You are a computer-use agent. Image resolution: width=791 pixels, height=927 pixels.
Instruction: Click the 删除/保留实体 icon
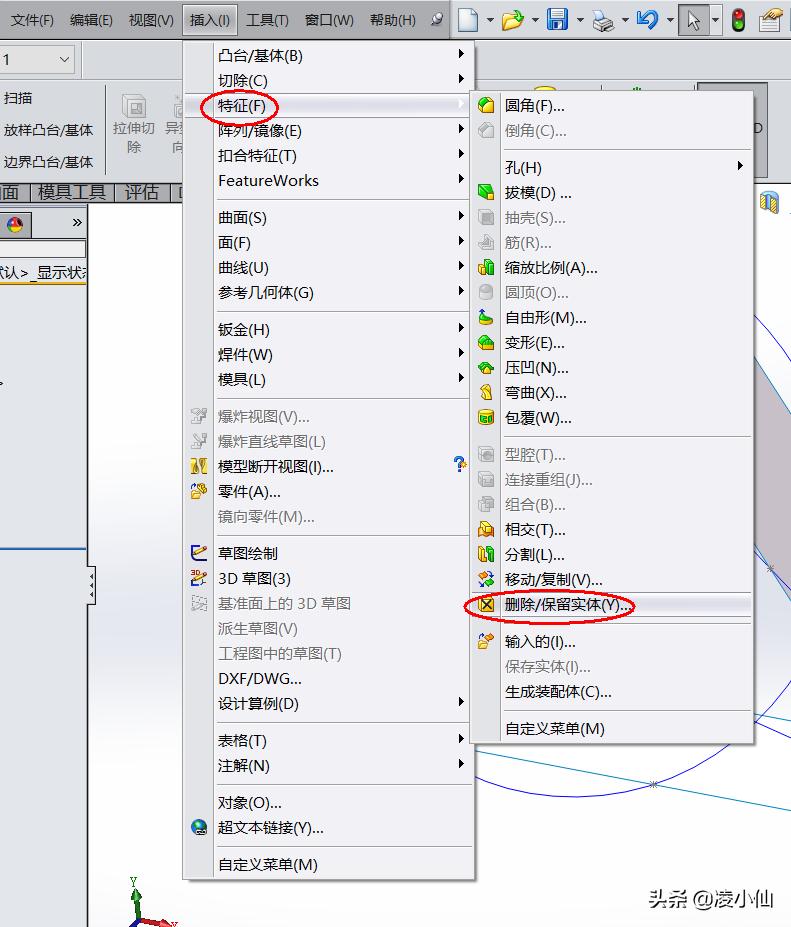(486, 604)
